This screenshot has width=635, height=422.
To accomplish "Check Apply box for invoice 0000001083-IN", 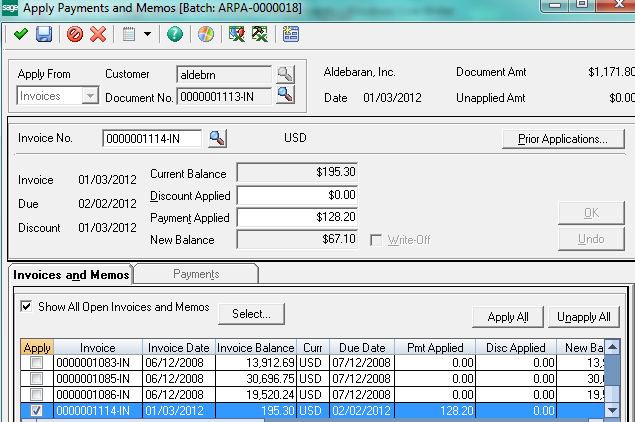I will click(36, 362).
